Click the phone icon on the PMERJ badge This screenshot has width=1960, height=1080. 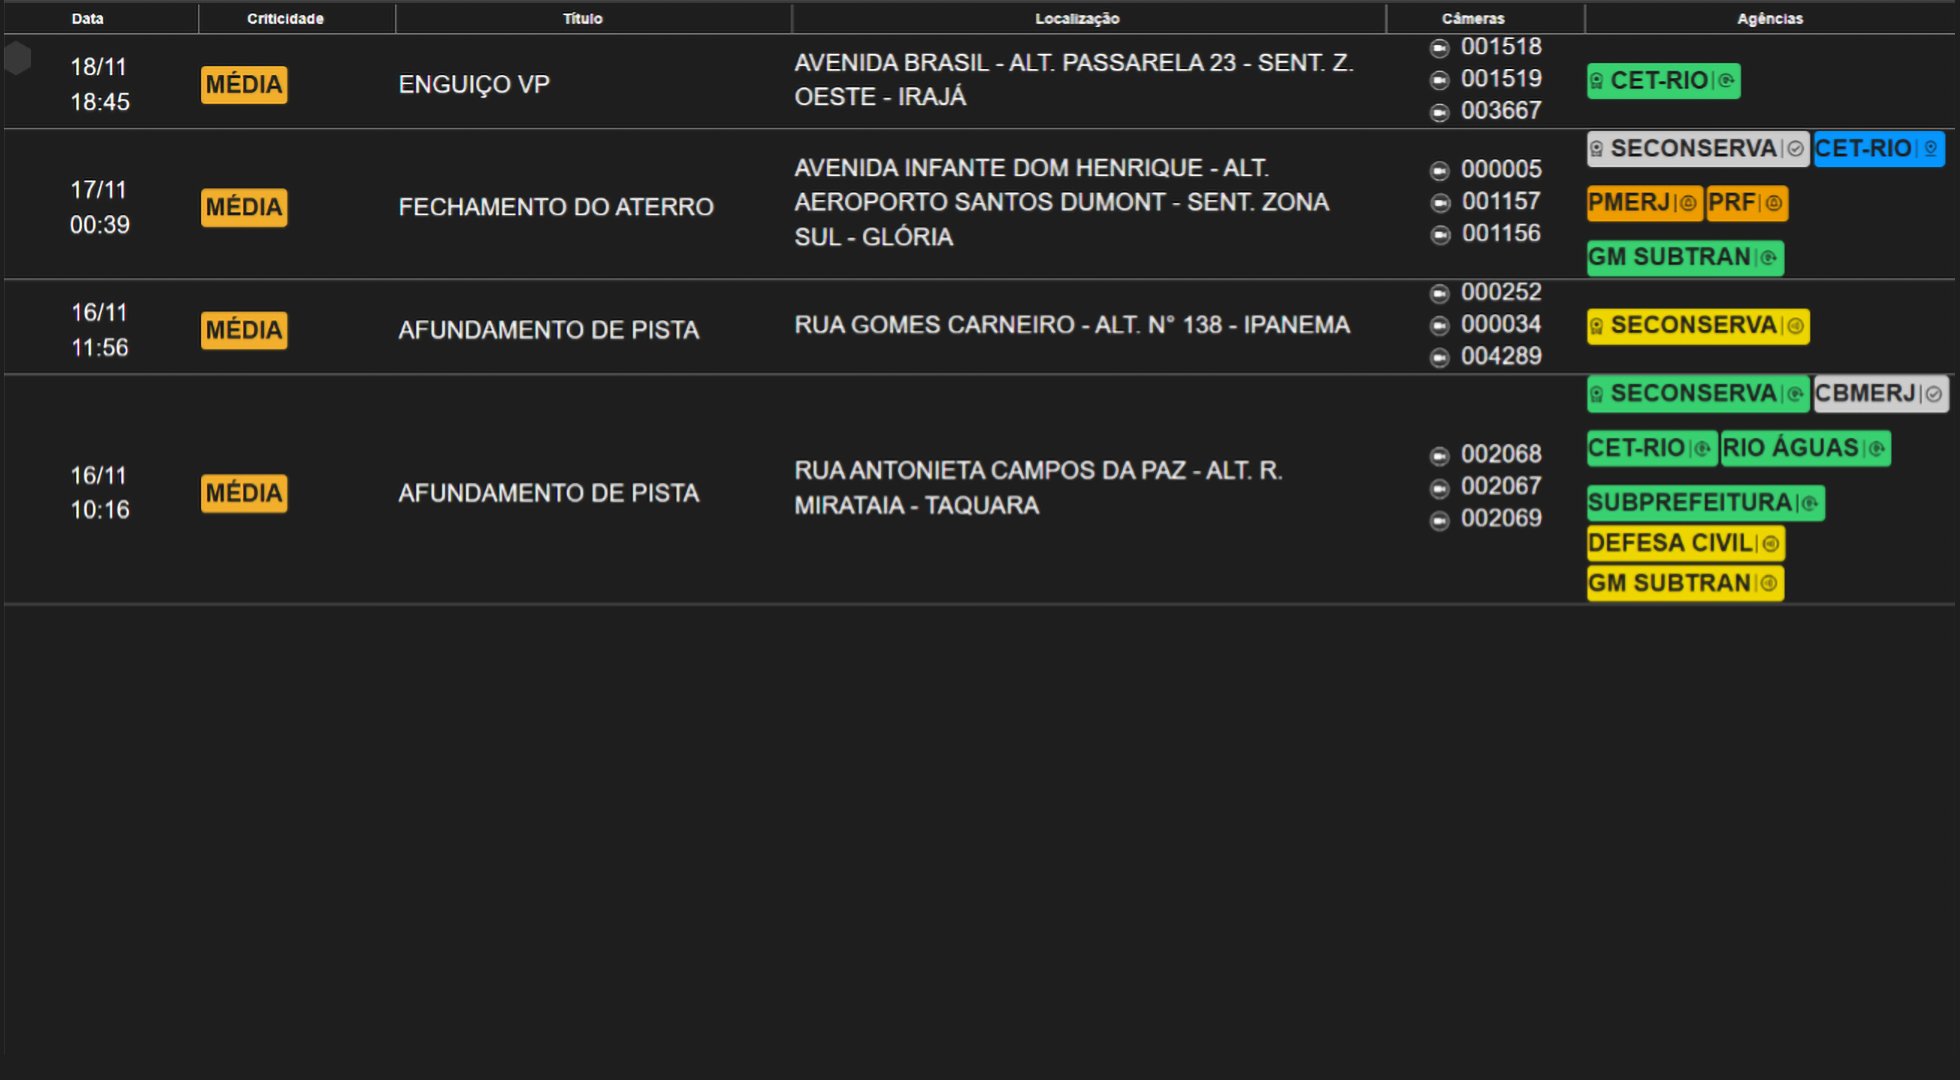[x=1687, y=203]
